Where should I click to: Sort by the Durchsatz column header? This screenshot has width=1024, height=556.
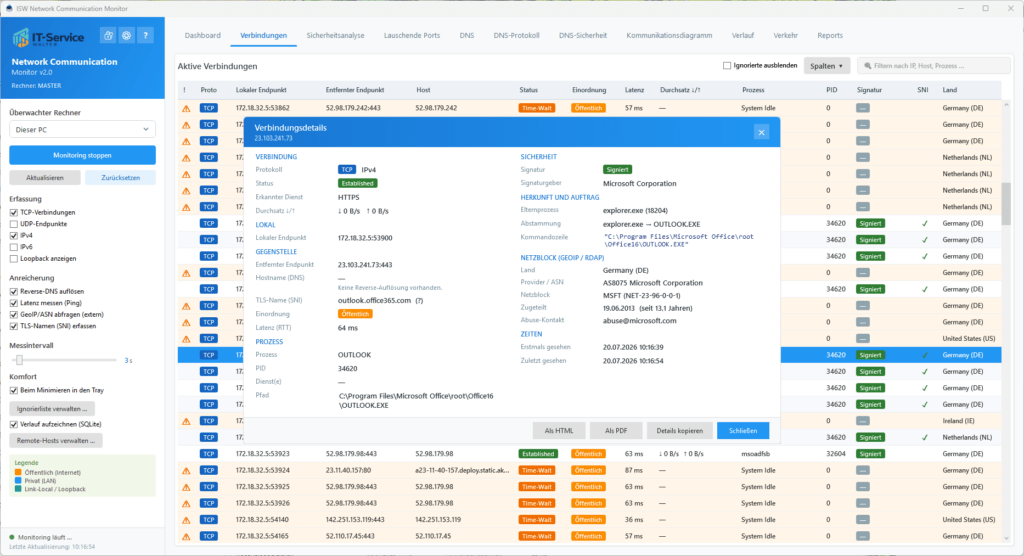pyautogui.click(x=680, y=90)
